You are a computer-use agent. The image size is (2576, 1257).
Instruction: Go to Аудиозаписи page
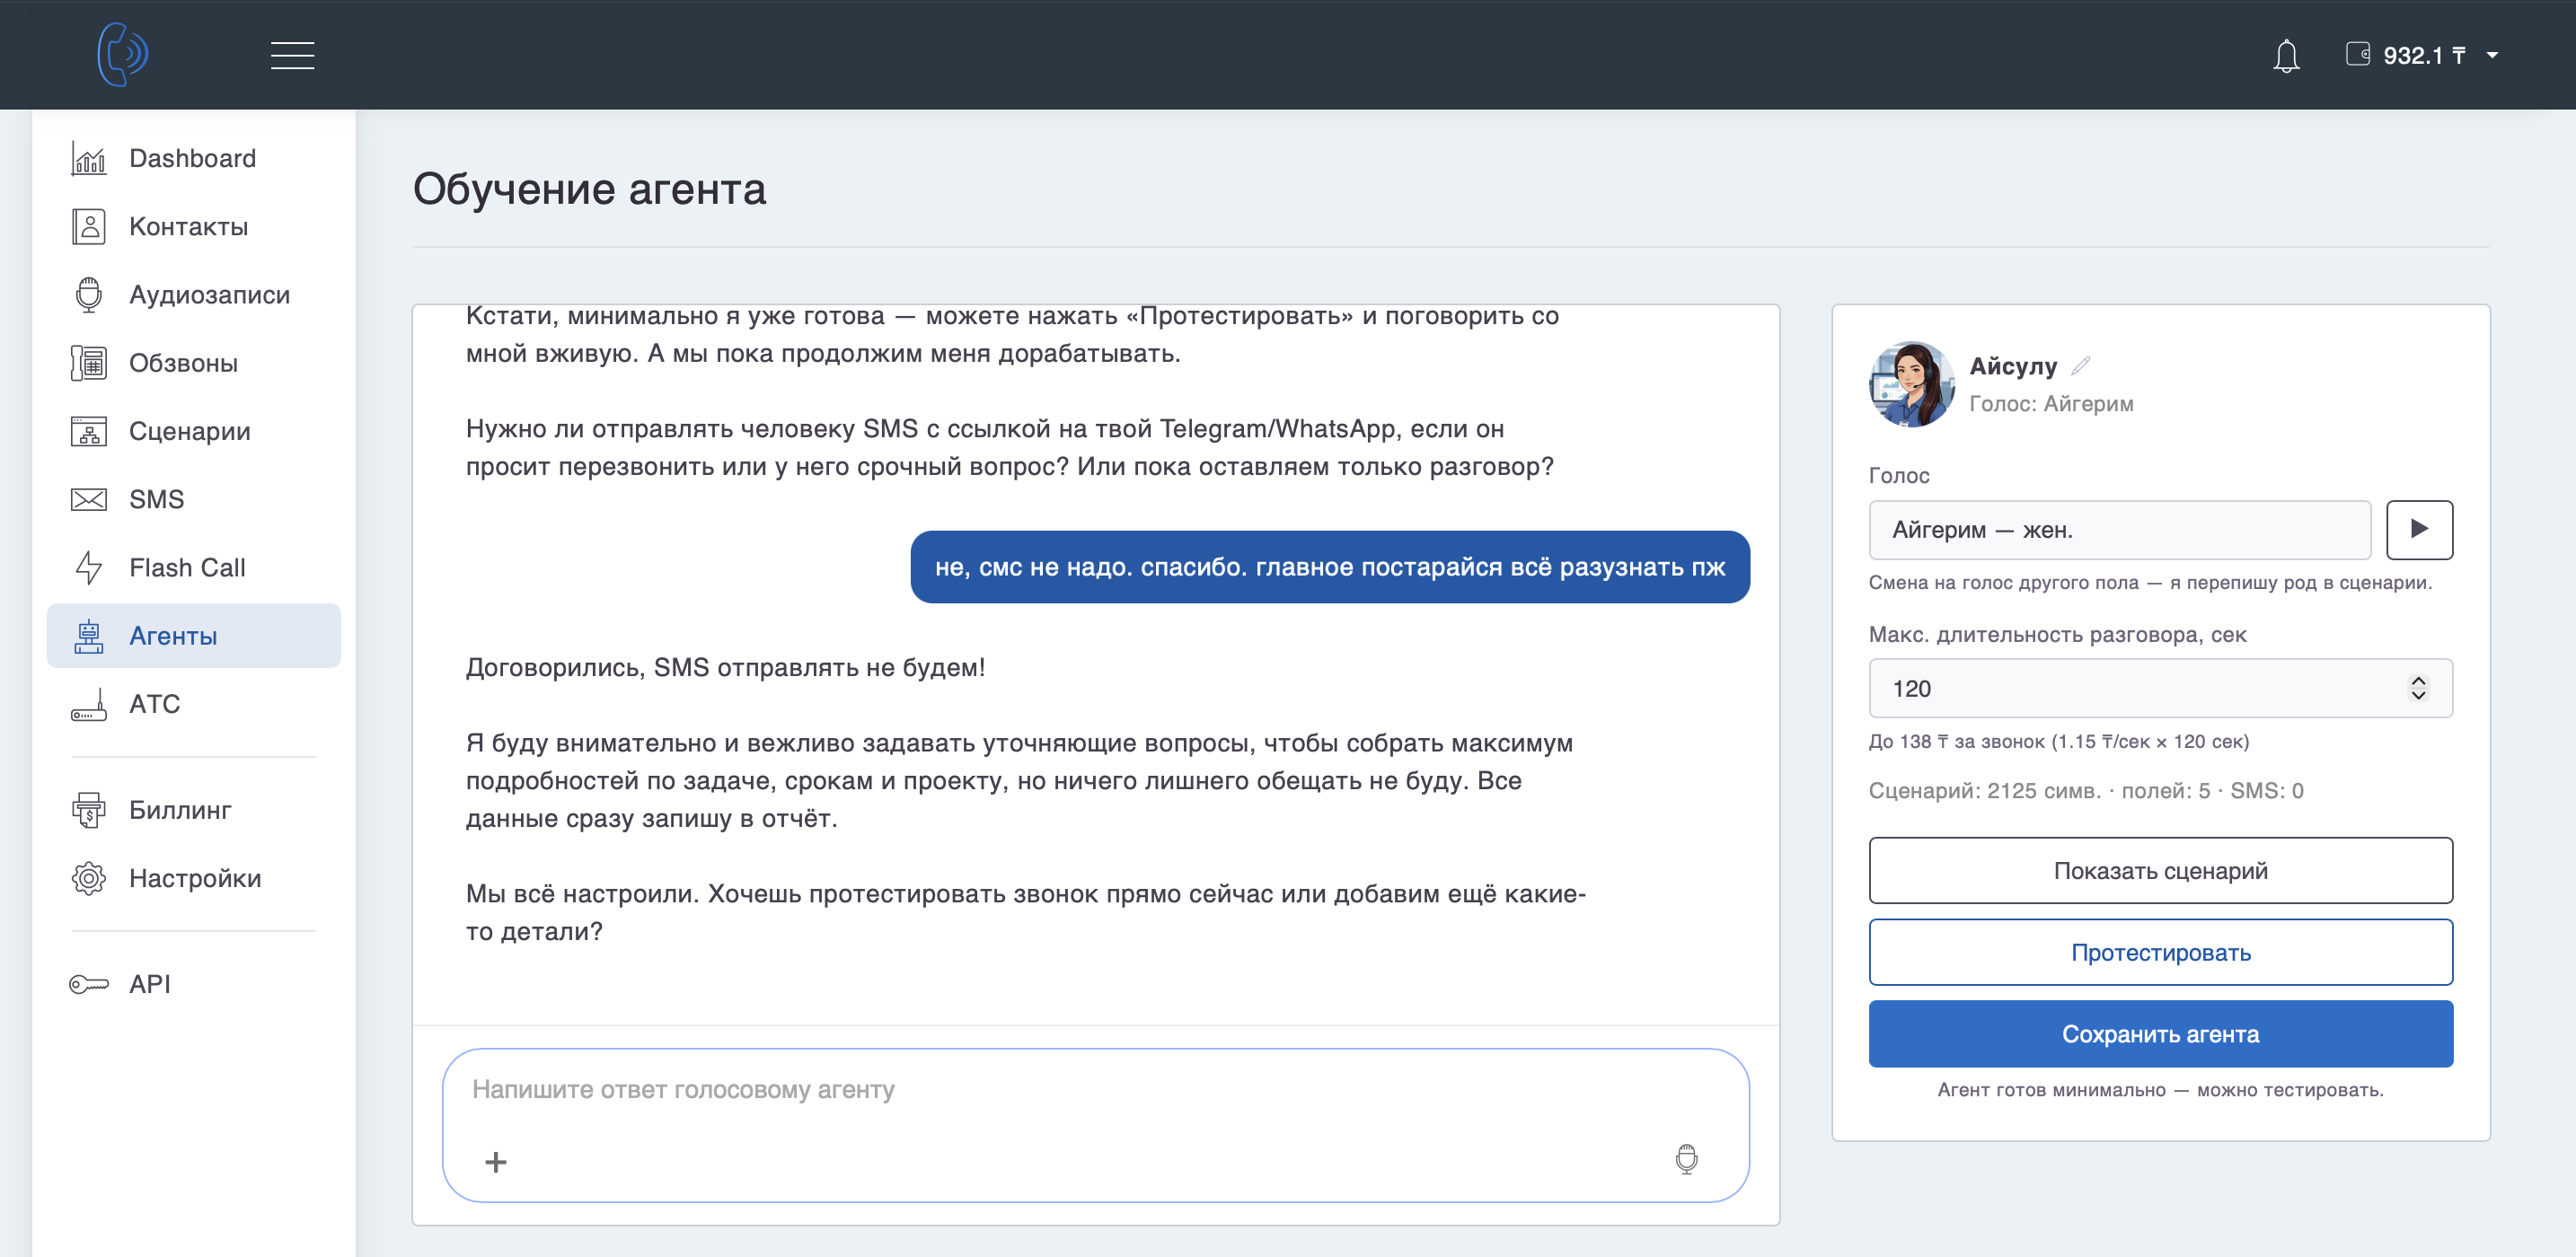(x=193, y=295)
